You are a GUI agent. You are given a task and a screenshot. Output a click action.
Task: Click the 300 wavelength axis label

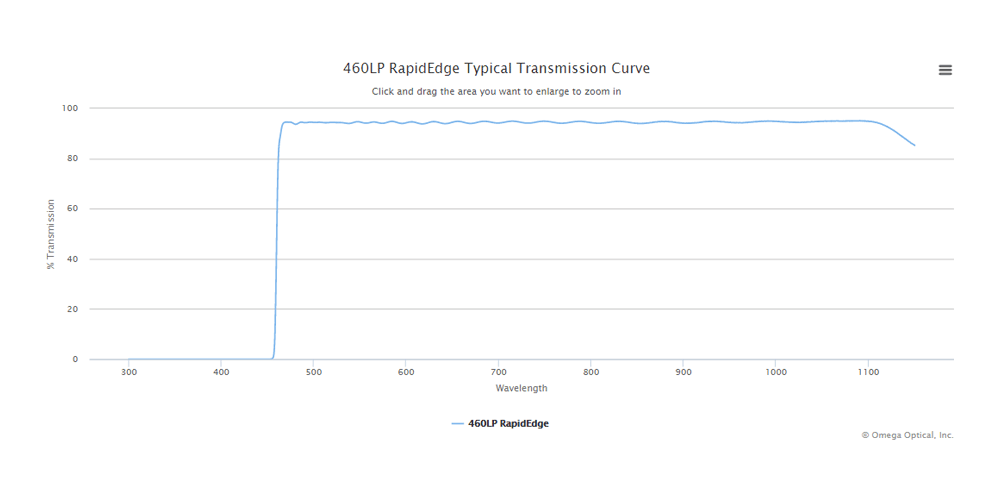[129, 371]
